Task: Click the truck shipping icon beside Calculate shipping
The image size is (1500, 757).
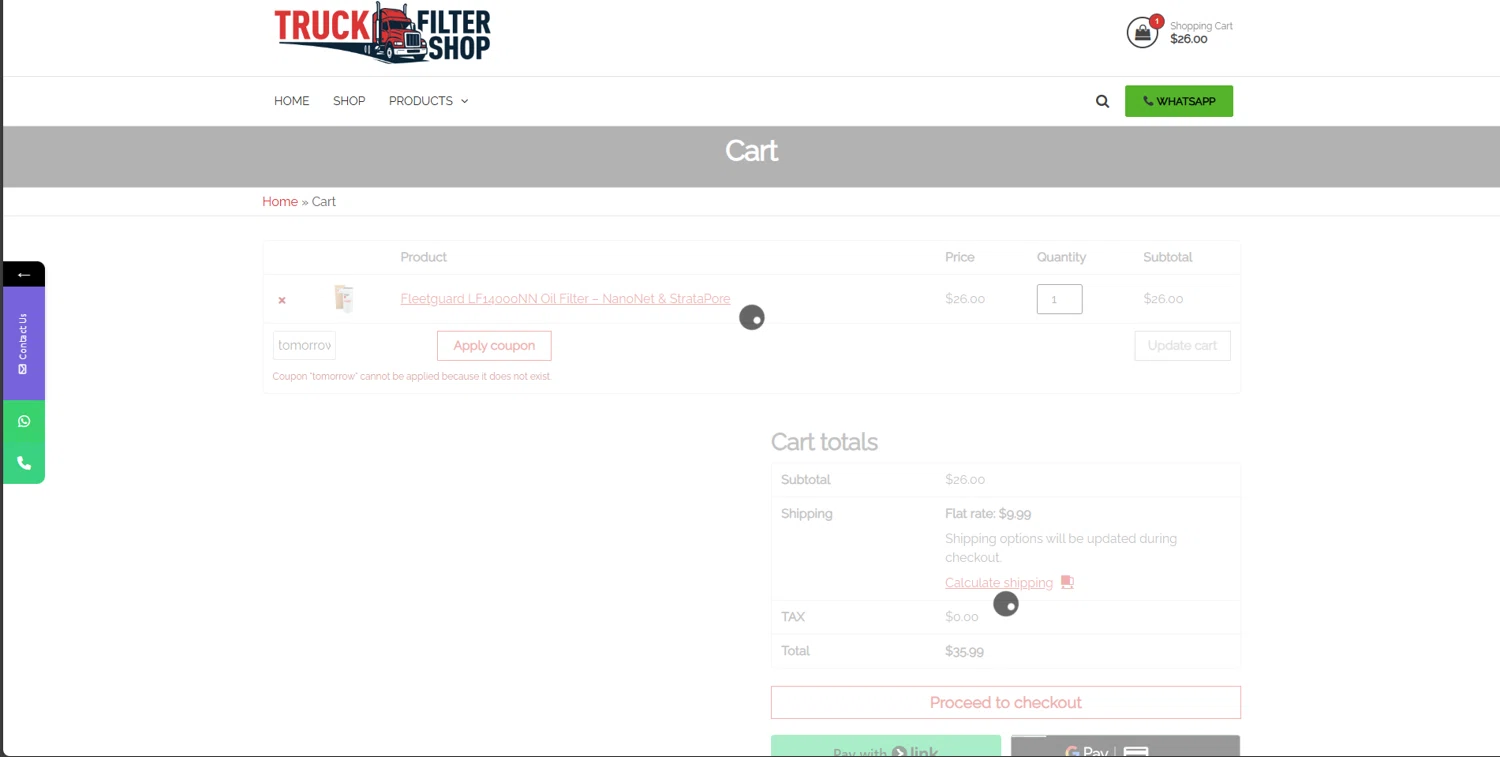Action: [1067, 582]
